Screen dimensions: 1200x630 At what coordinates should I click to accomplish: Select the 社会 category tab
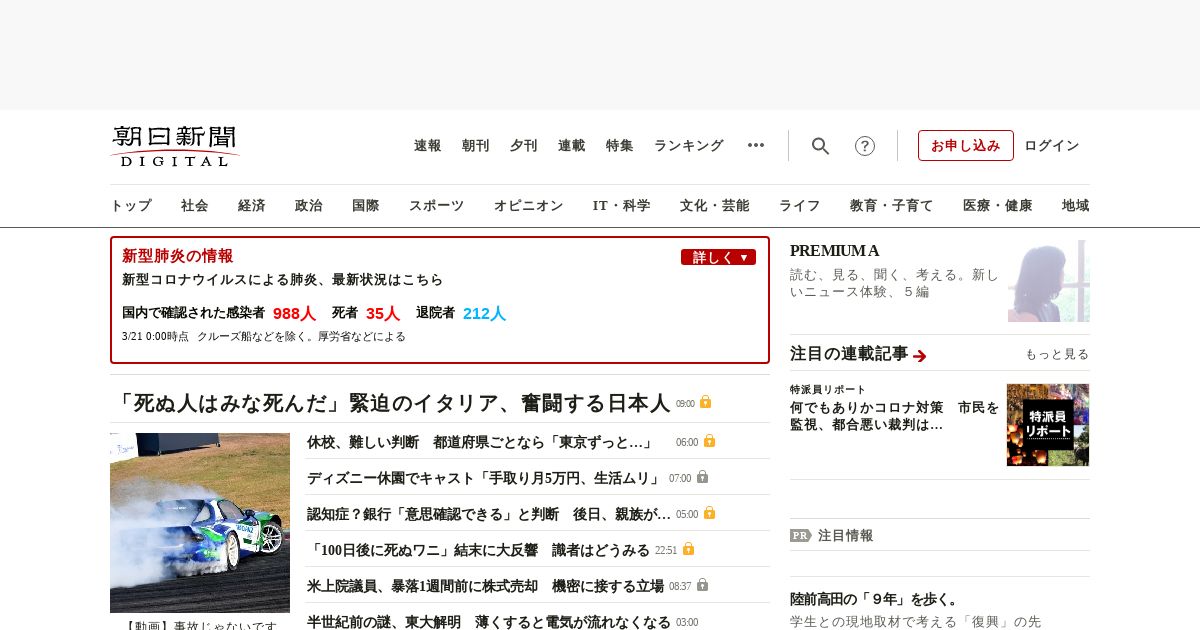tap(195, 206)
